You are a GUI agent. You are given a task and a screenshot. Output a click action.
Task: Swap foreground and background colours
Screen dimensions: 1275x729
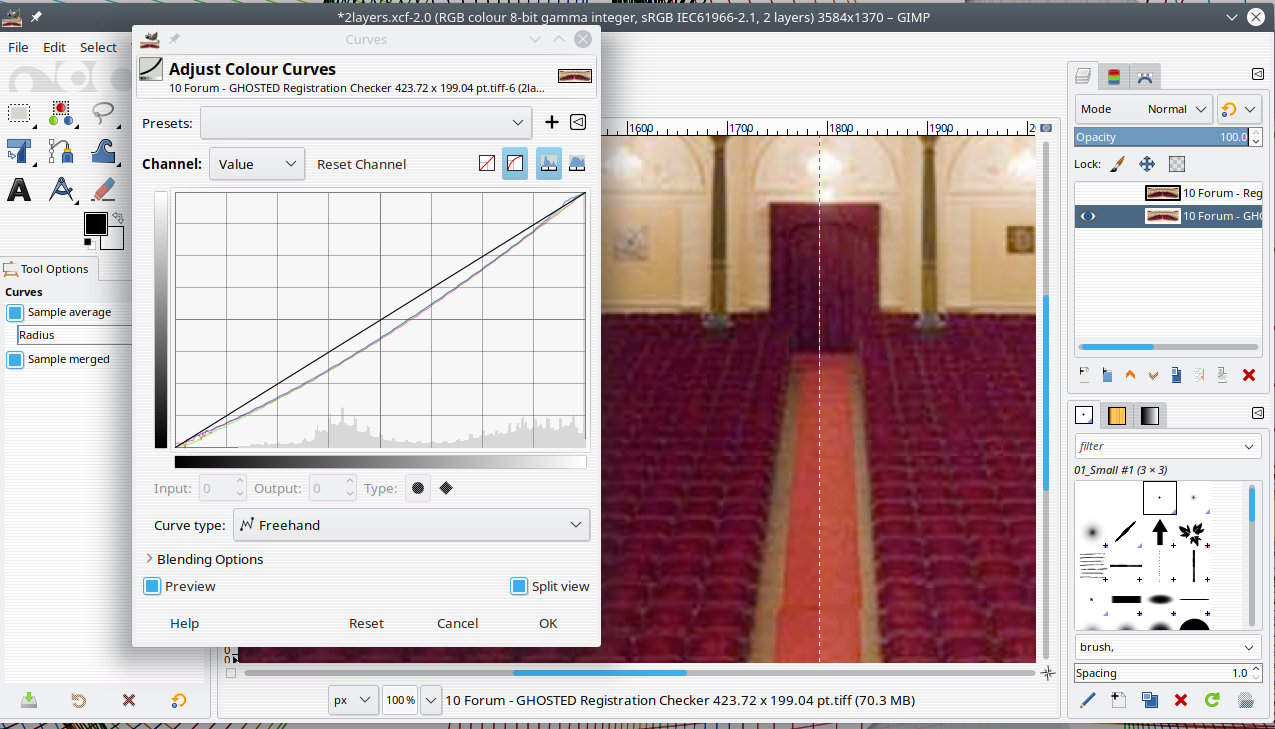click(x=118, y=217)
